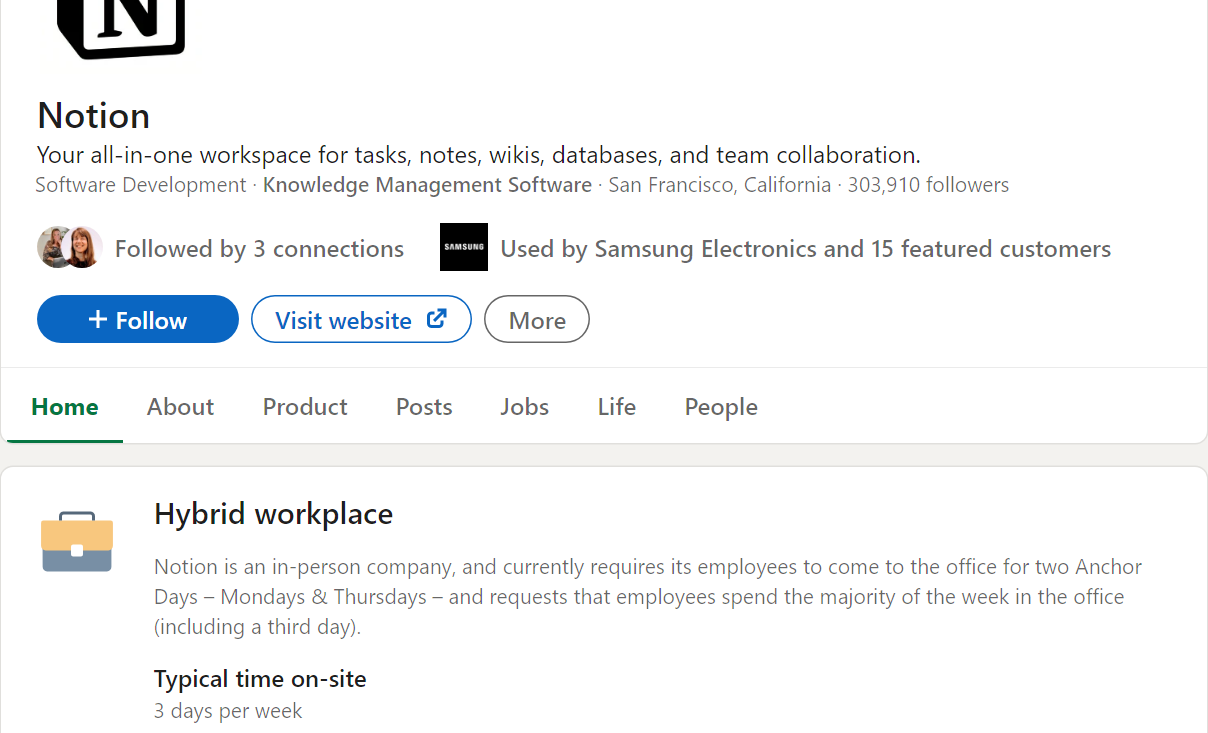Click the Notion company logo
Viewport: 1208px width, 733px height.
[x=121, y=27]
